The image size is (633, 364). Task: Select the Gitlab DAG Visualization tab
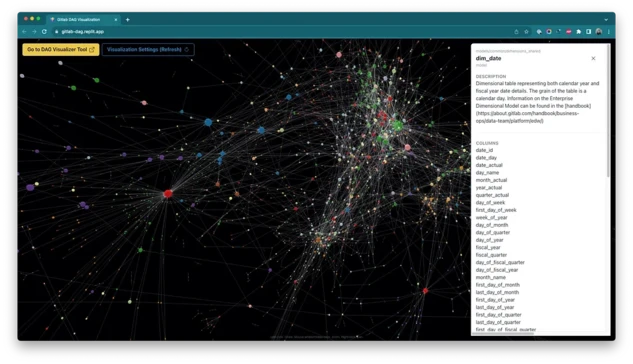pyautogui.click(x=79, y=19)
